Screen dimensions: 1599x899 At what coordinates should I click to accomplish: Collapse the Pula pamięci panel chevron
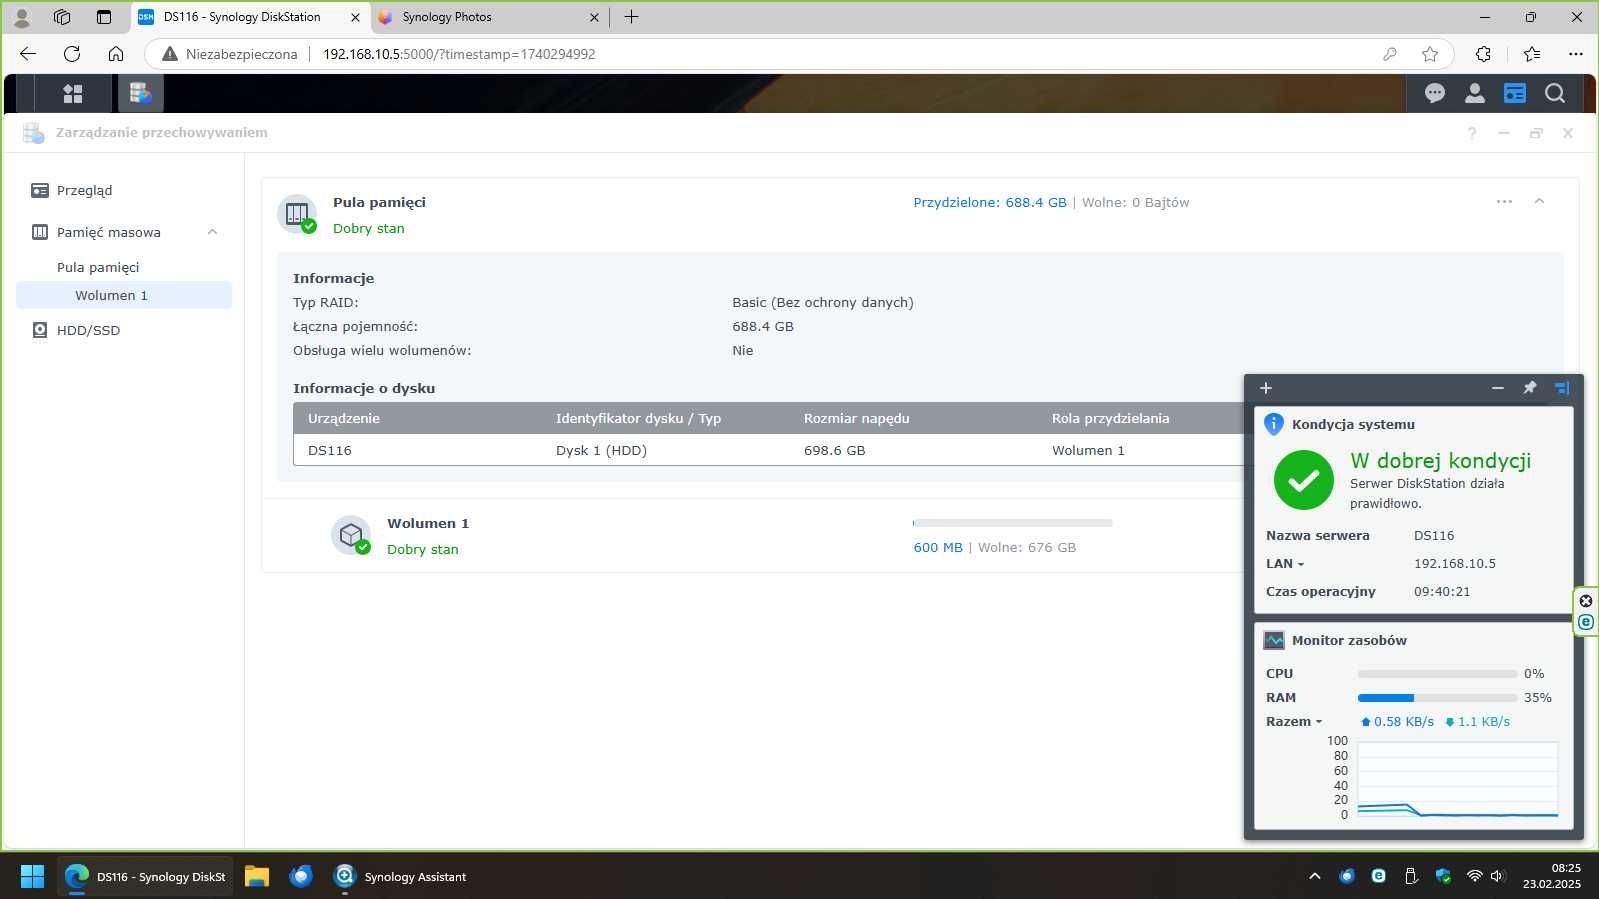(1540, 201)
